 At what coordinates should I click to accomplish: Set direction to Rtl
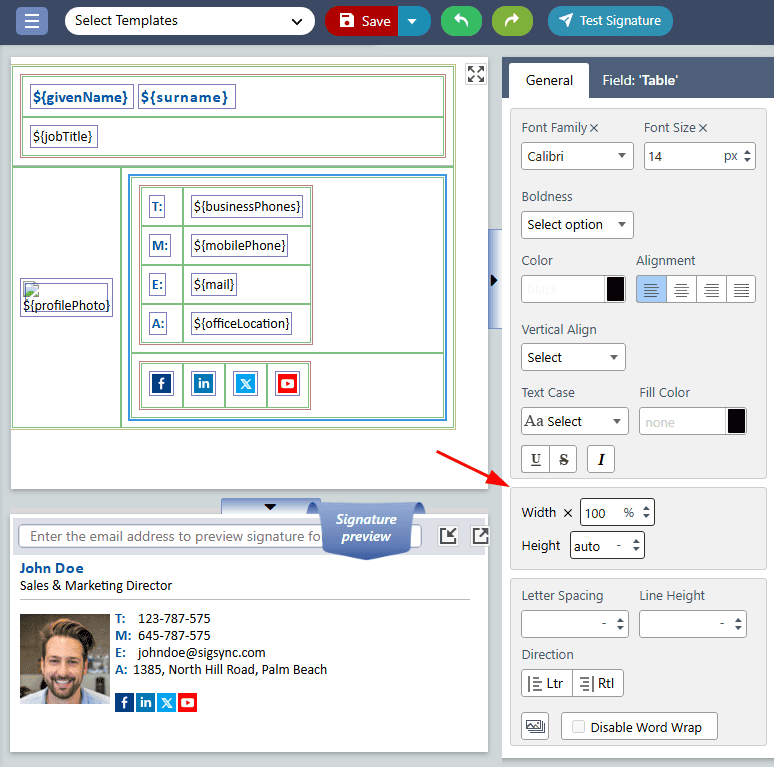[x=597, y=684]
